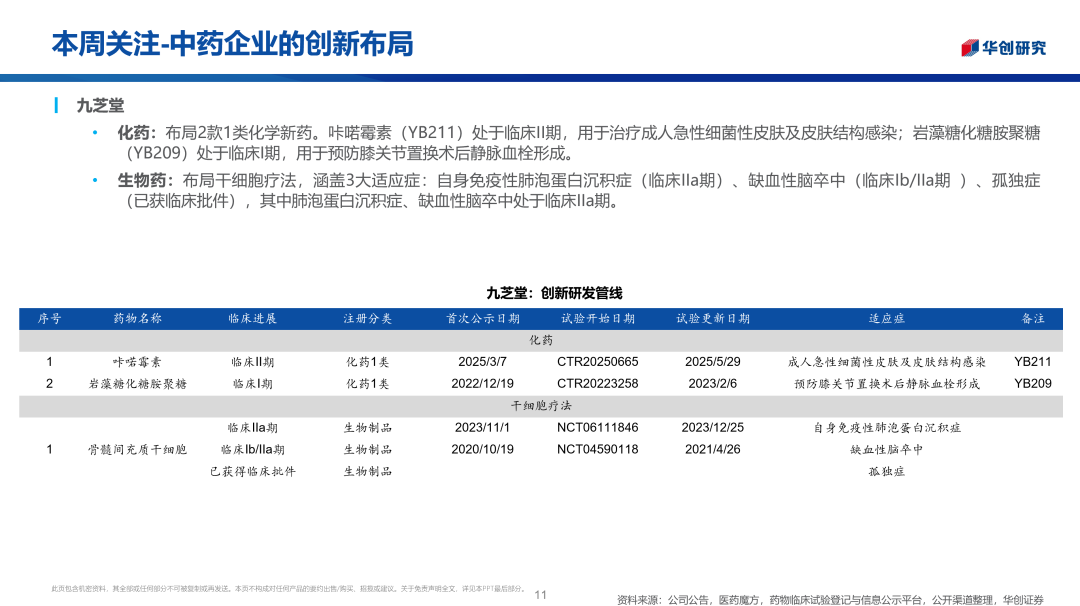Click the update date 2023/12/25
Screen dimensions: 1080x606
(x=713, y=428)
